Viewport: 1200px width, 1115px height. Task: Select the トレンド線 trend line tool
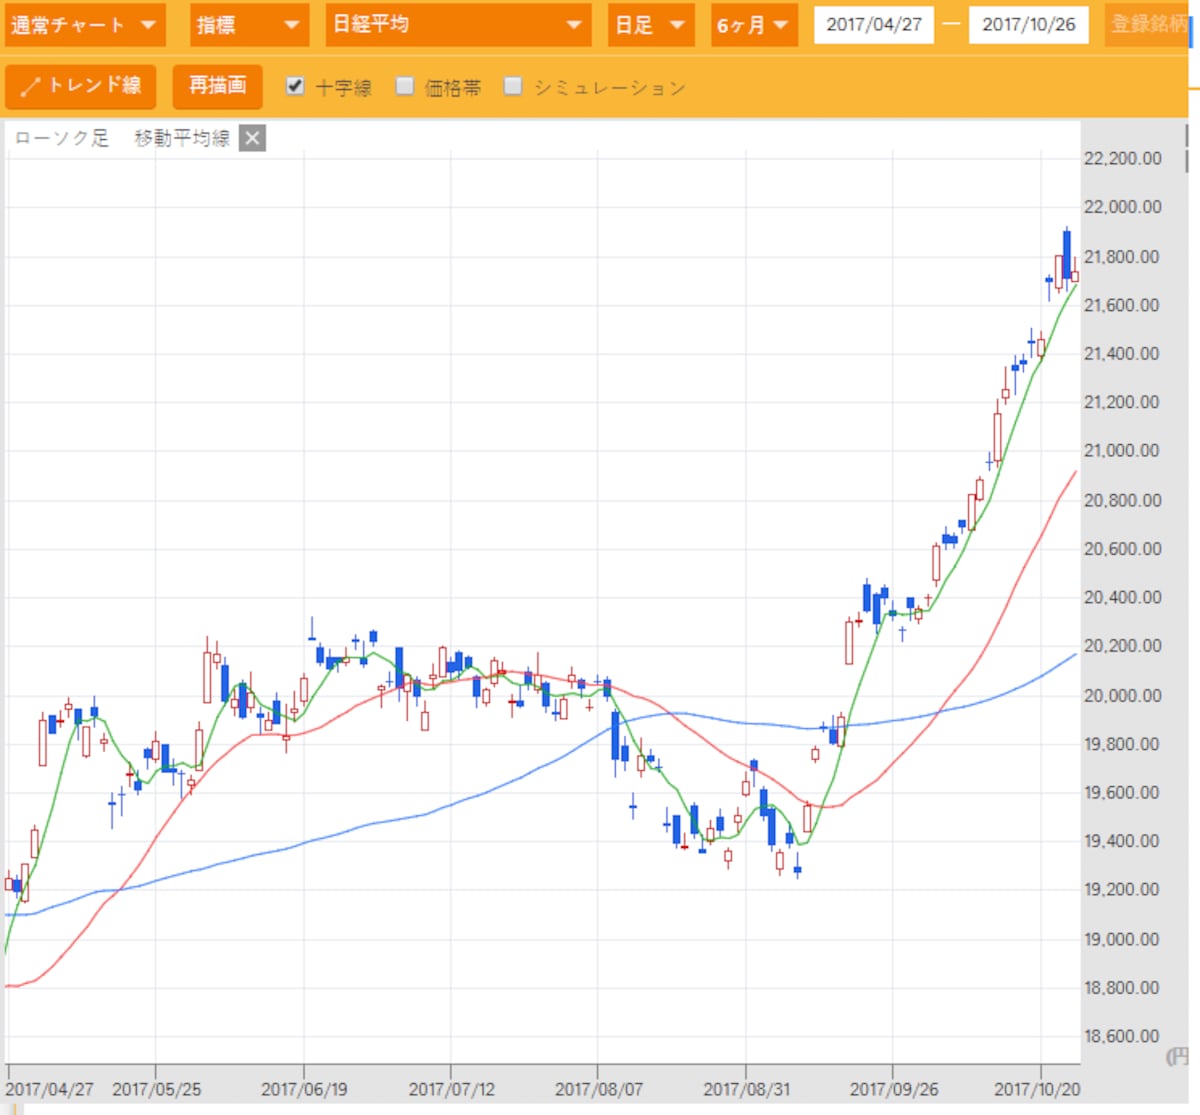tap(81, 87)
